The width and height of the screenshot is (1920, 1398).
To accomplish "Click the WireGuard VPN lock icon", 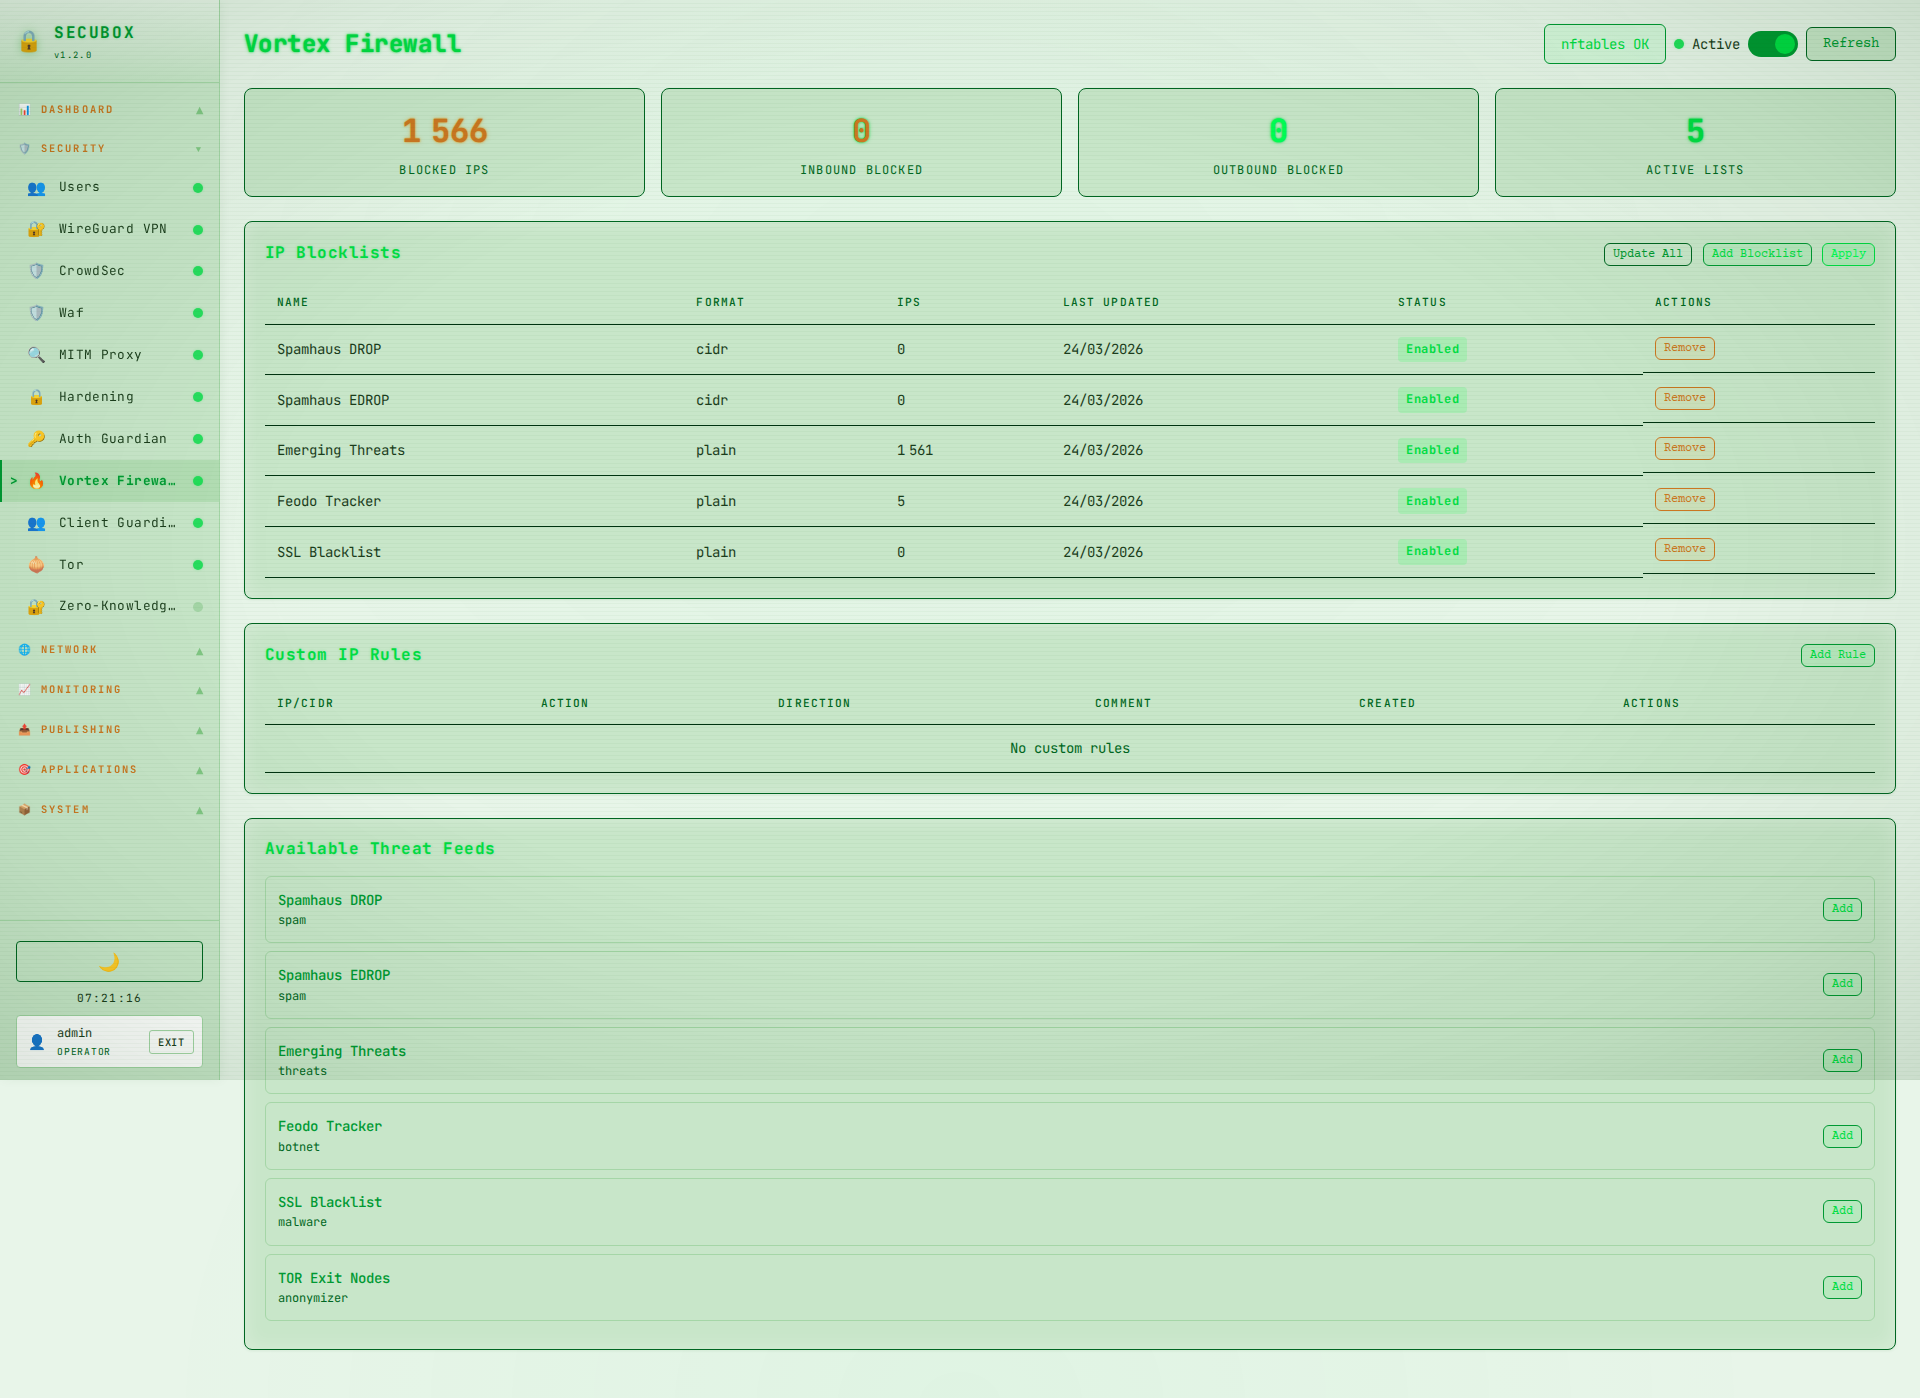I will pyautogui.click(x=37, y=230).
